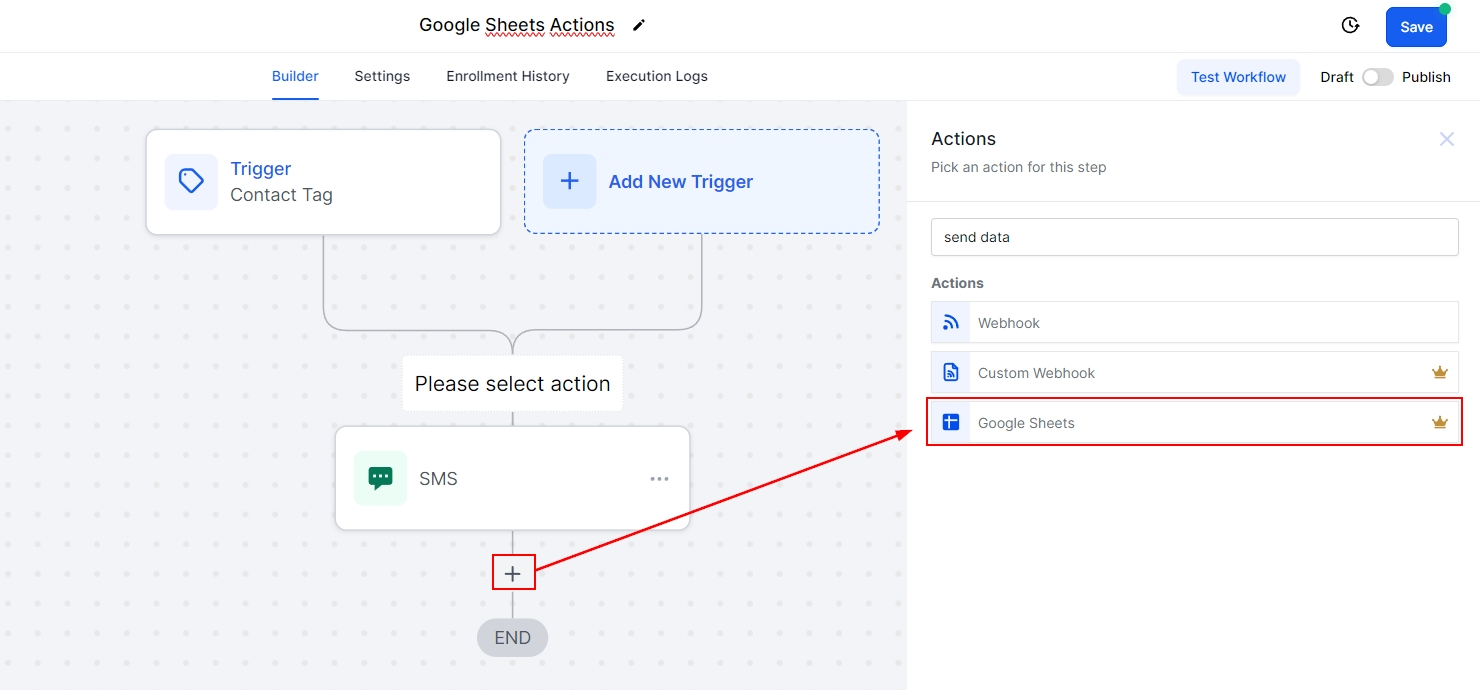This screenshot has width=1480, height=690.
Task: Click the Test Workflow button
Action: (1238, 77)
